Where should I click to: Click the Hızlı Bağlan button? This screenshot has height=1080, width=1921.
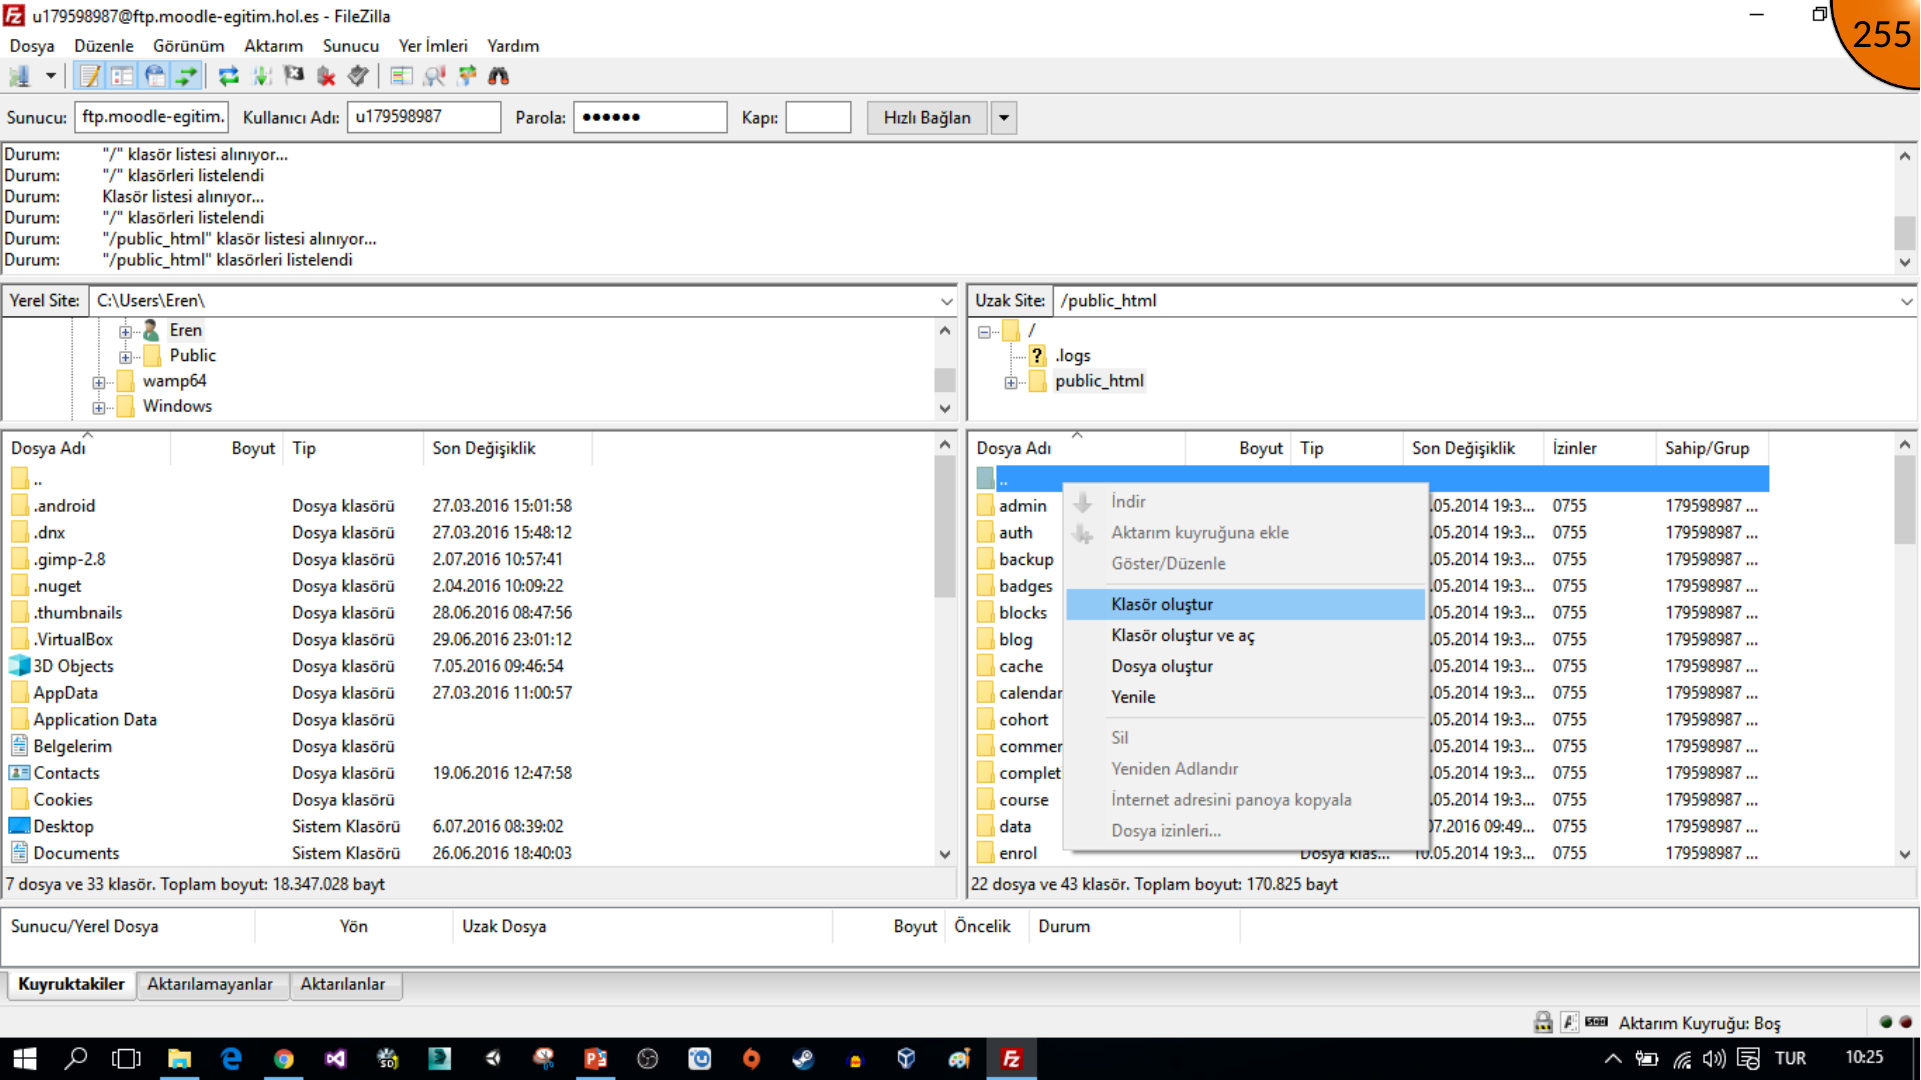pyautogui.click(x=927, y=118)
